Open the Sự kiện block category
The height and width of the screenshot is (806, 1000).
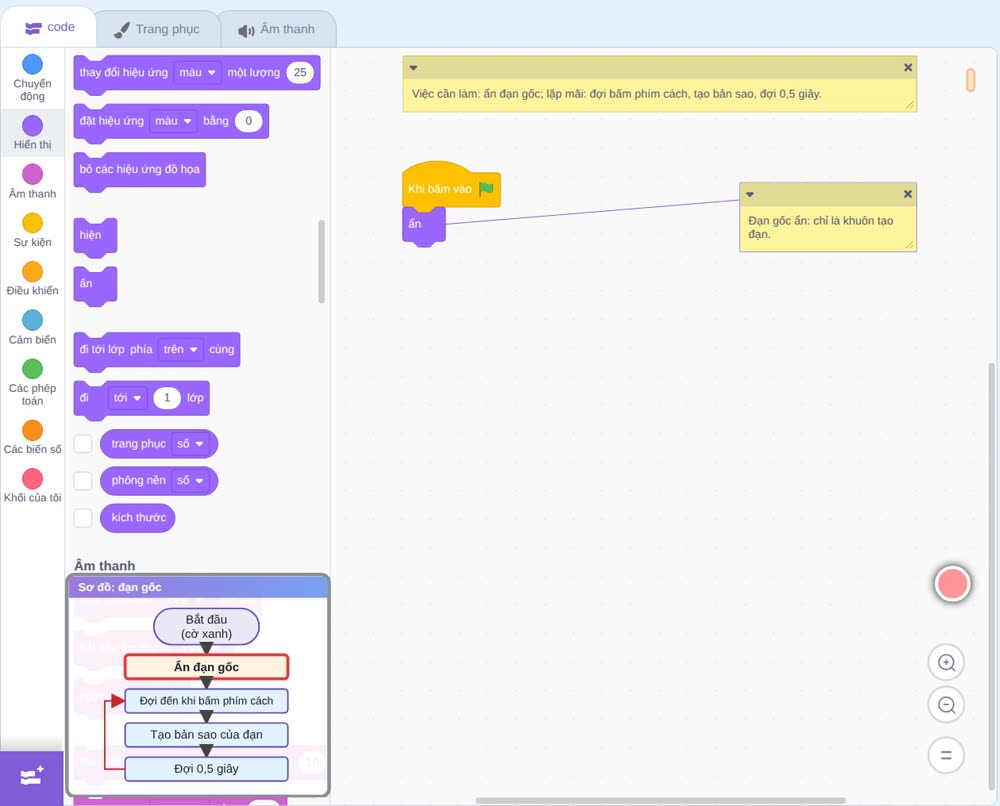pyautogui.click(x=33, y=230)
